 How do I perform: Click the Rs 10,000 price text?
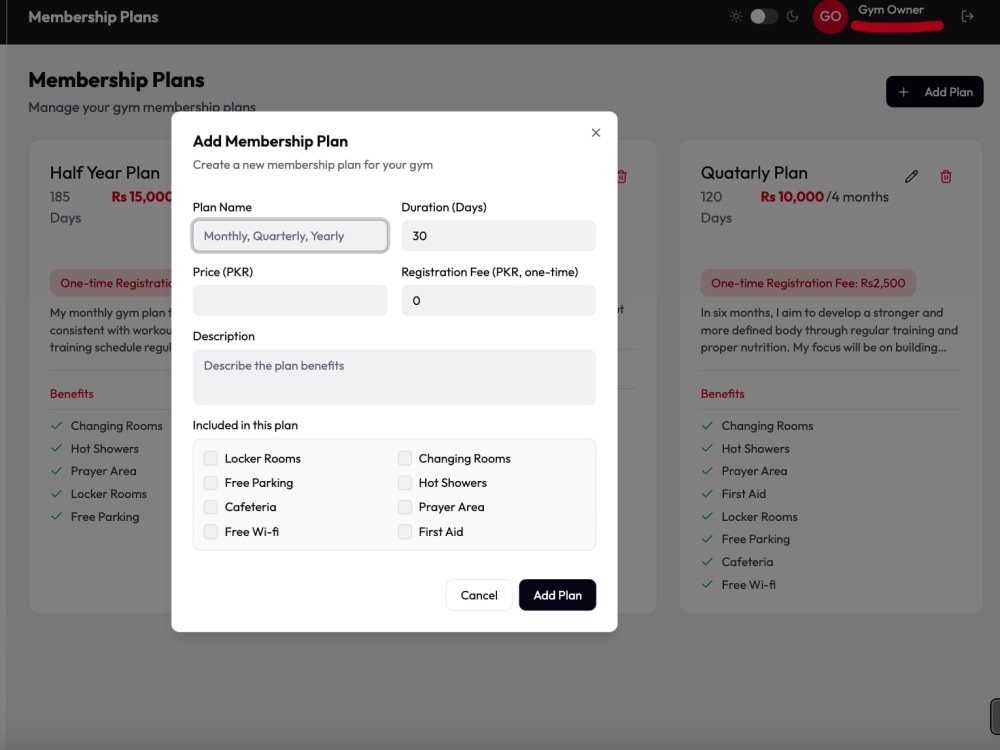tap(791, 197)
